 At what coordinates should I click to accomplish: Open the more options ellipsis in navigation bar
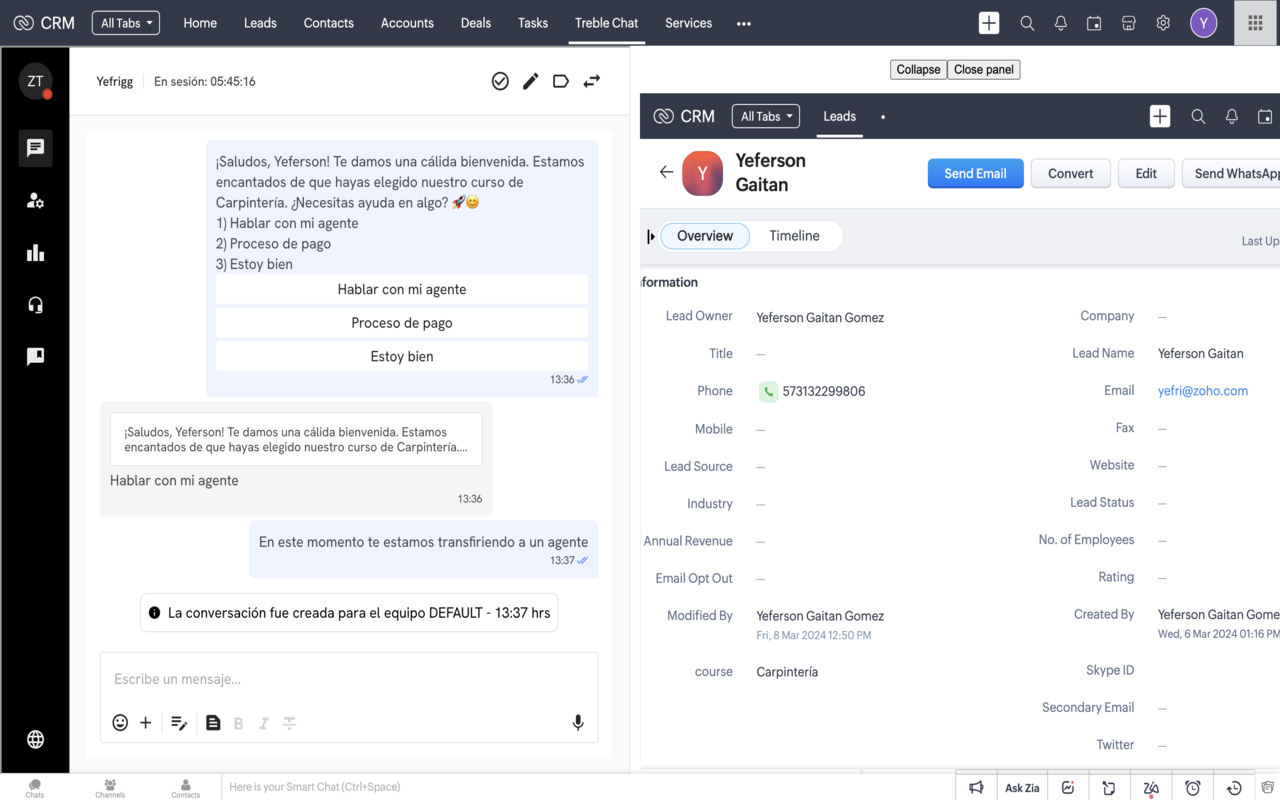pyautogui.click(x=743, y=23)
